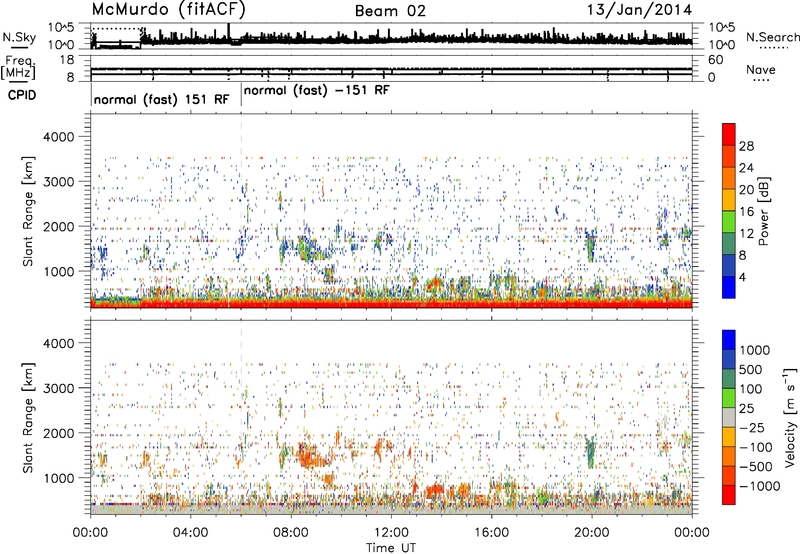Click the '16:00' time tick label
Viewport: 800px width, 554px height.
pos(491,533)
